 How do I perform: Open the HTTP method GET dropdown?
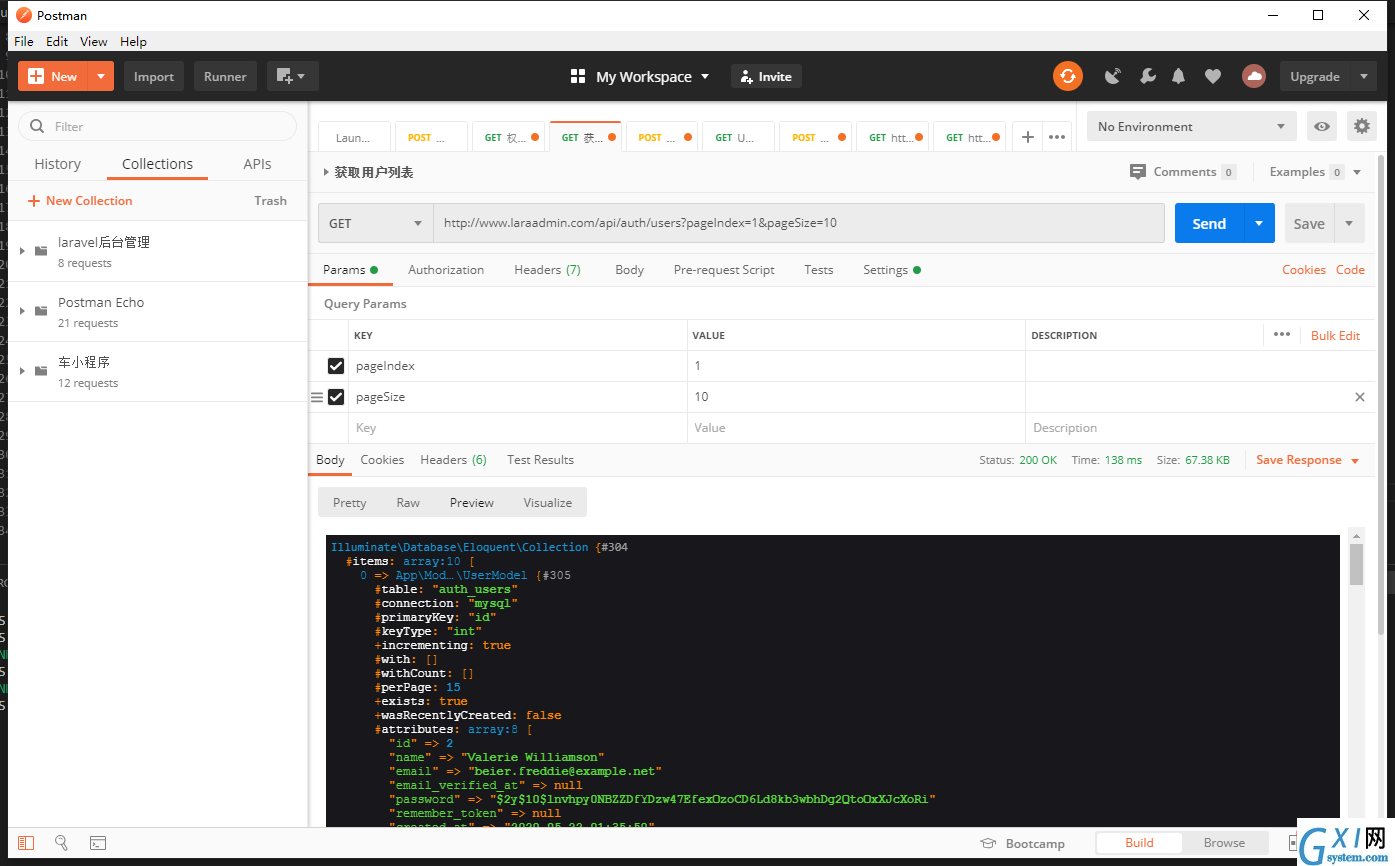[x=375, y=223]
